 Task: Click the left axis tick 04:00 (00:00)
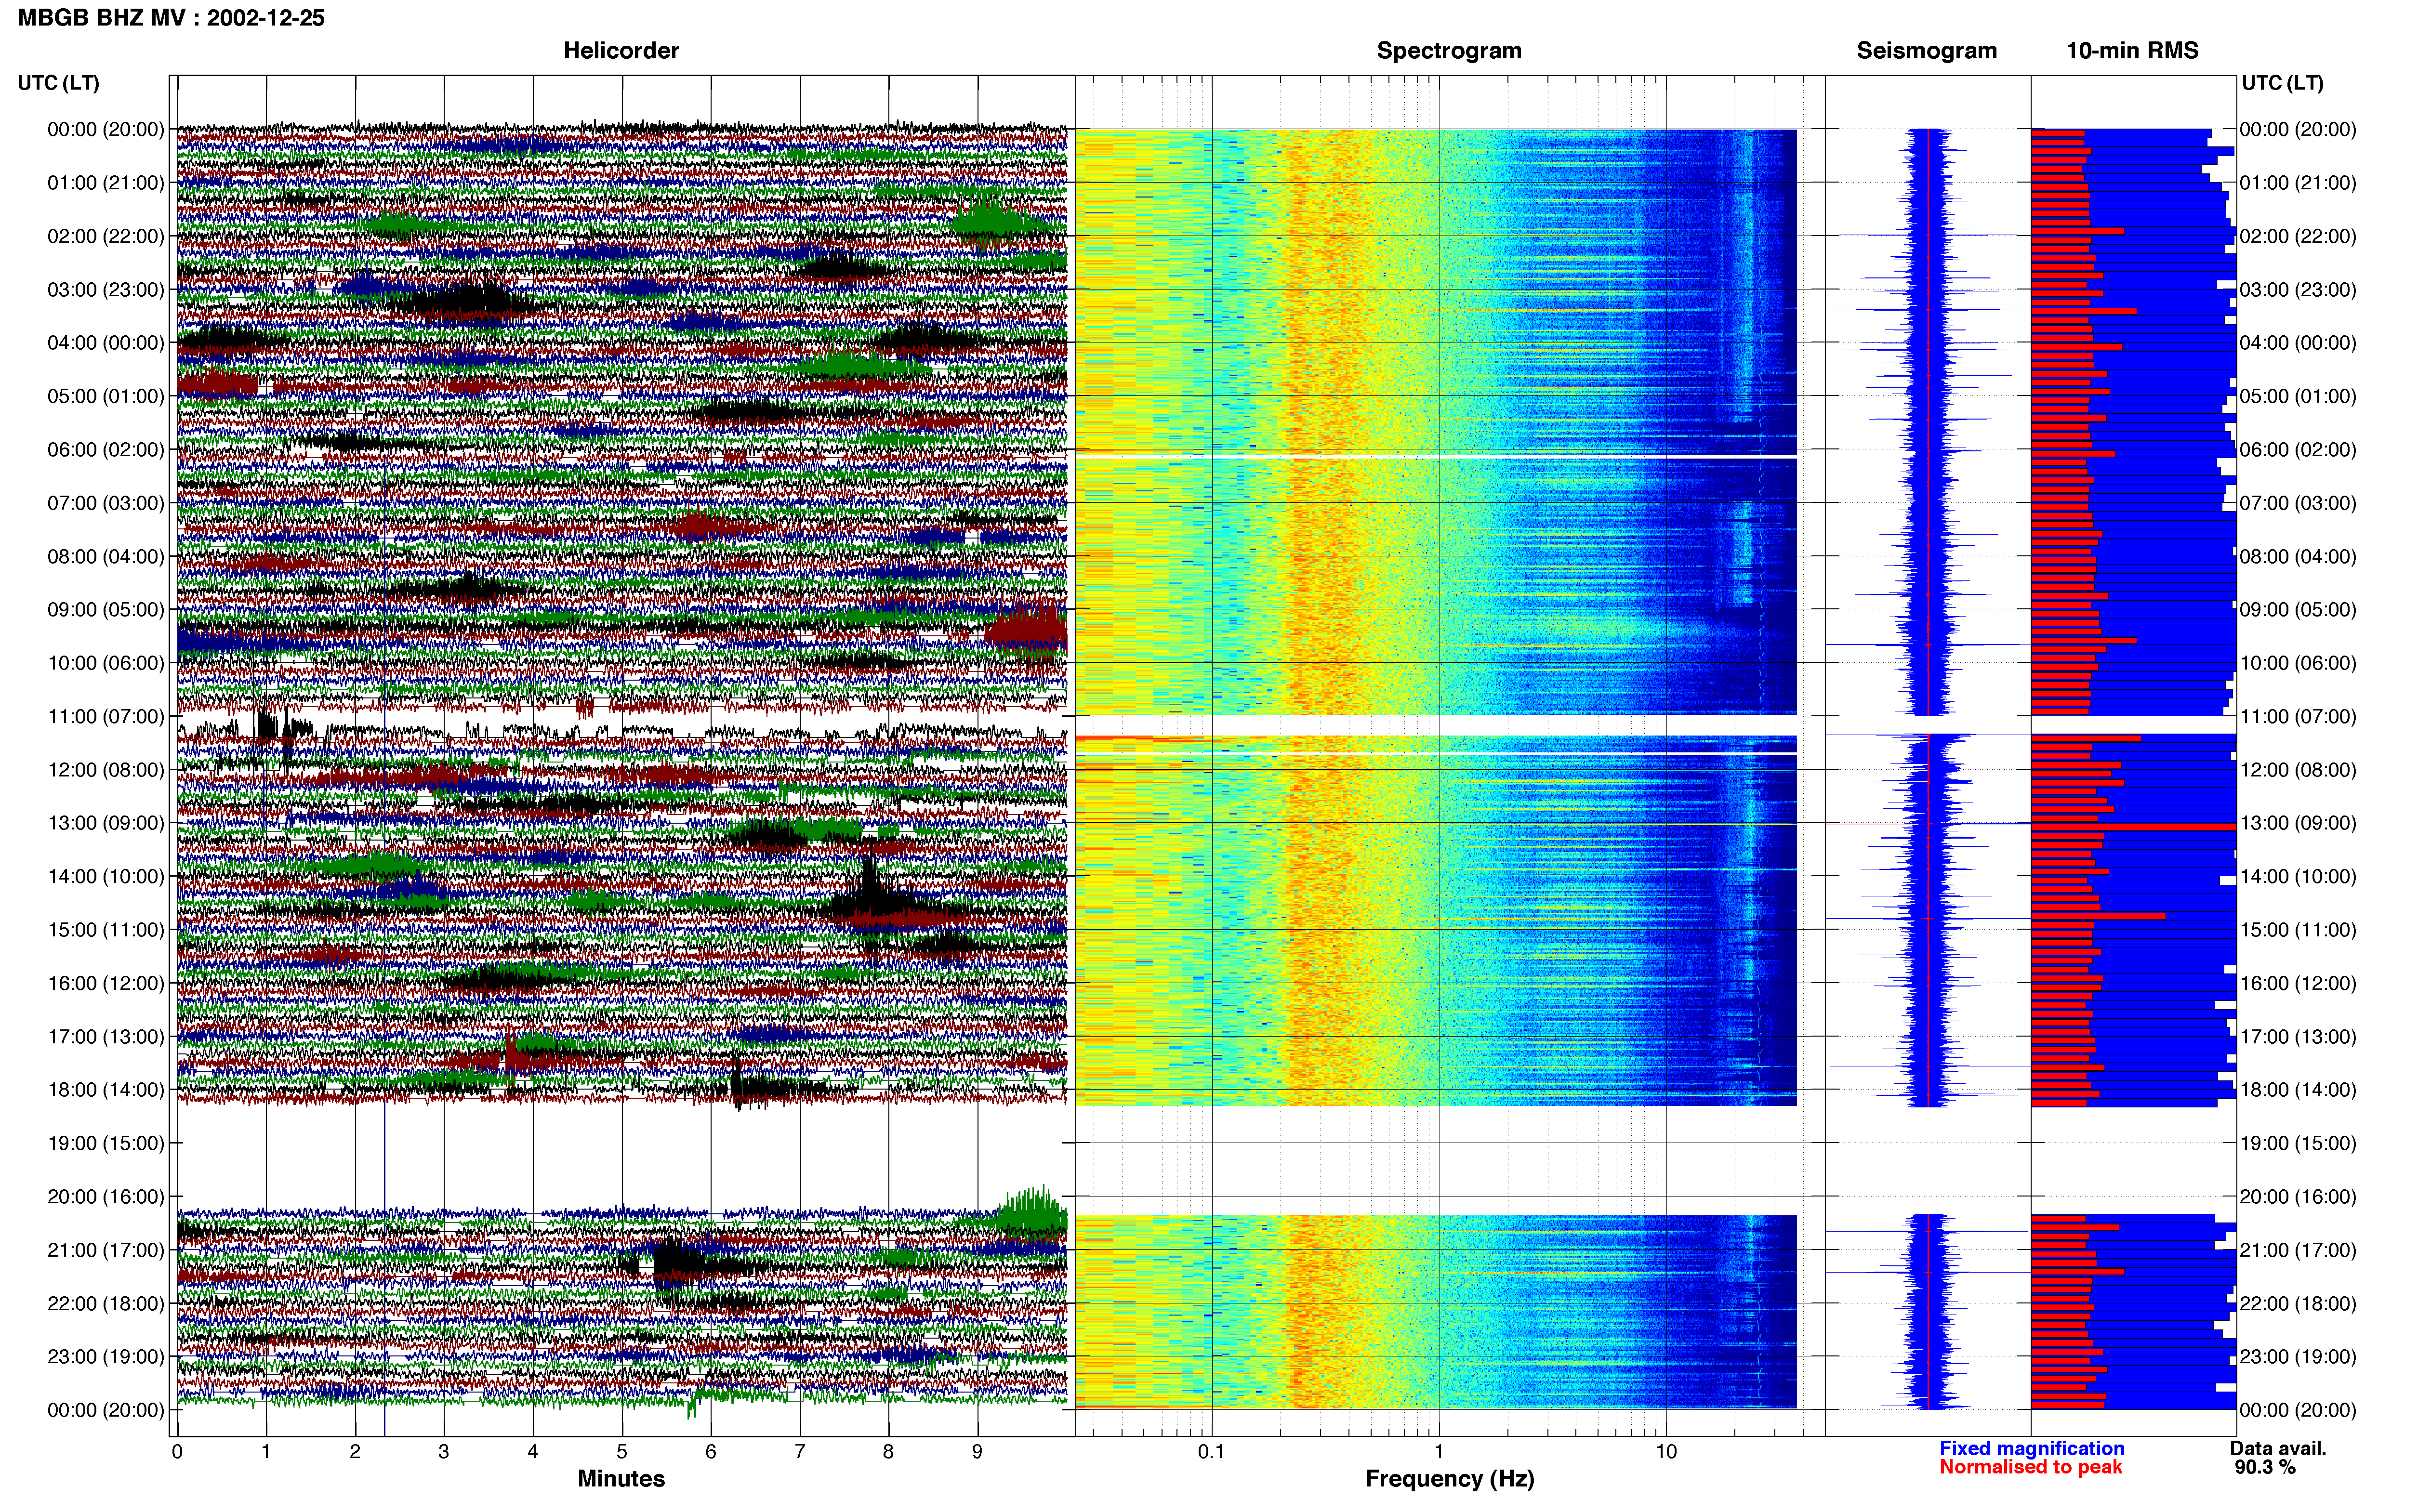coord(106,343)
